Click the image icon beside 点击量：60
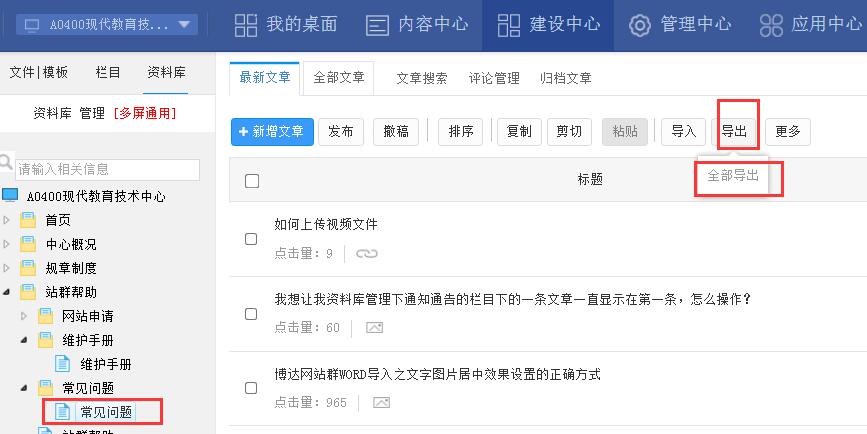Screen dimensions: 867x434 point(374,328)
